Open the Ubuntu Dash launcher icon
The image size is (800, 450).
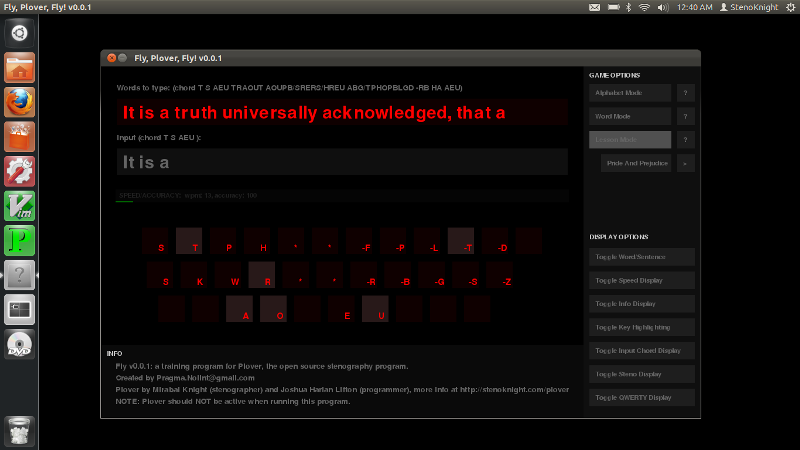[x=19, y=33]
